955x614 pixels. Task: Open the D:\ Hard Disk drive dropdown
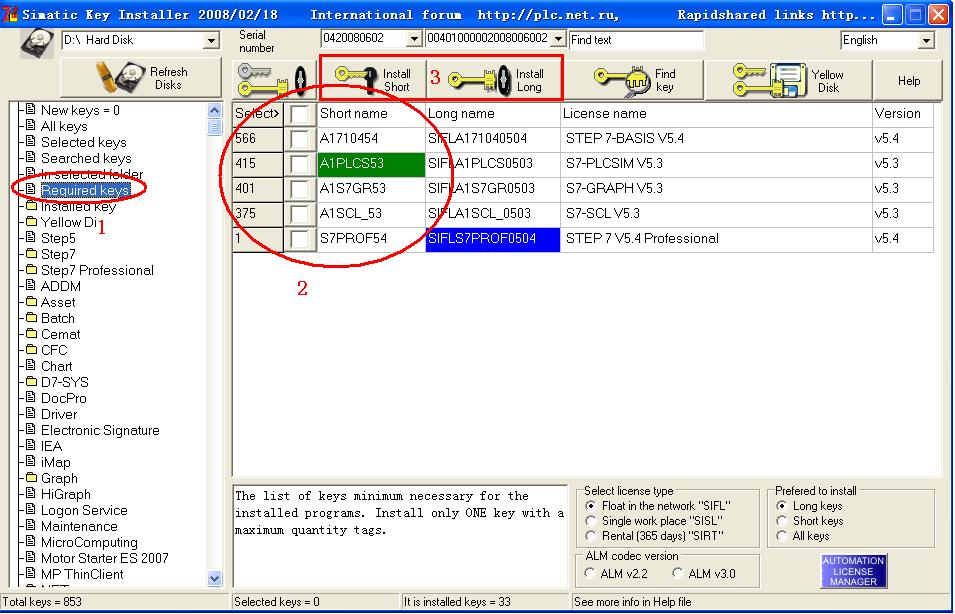211,40
